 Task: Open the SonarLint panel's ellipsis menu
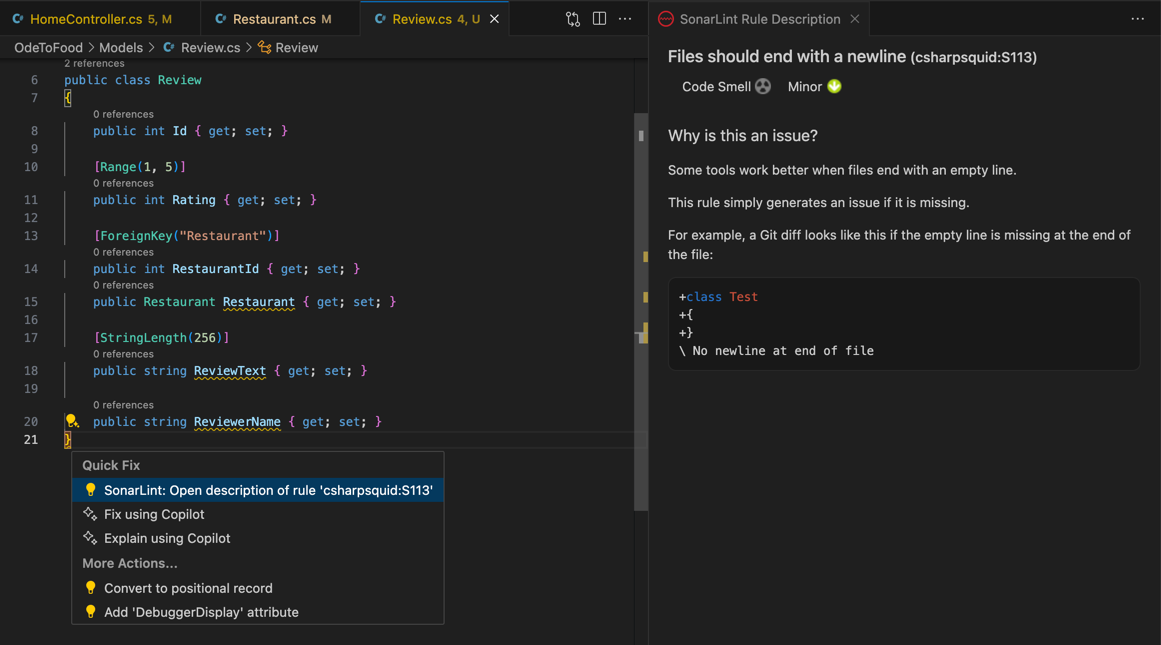coord(1137,18)
